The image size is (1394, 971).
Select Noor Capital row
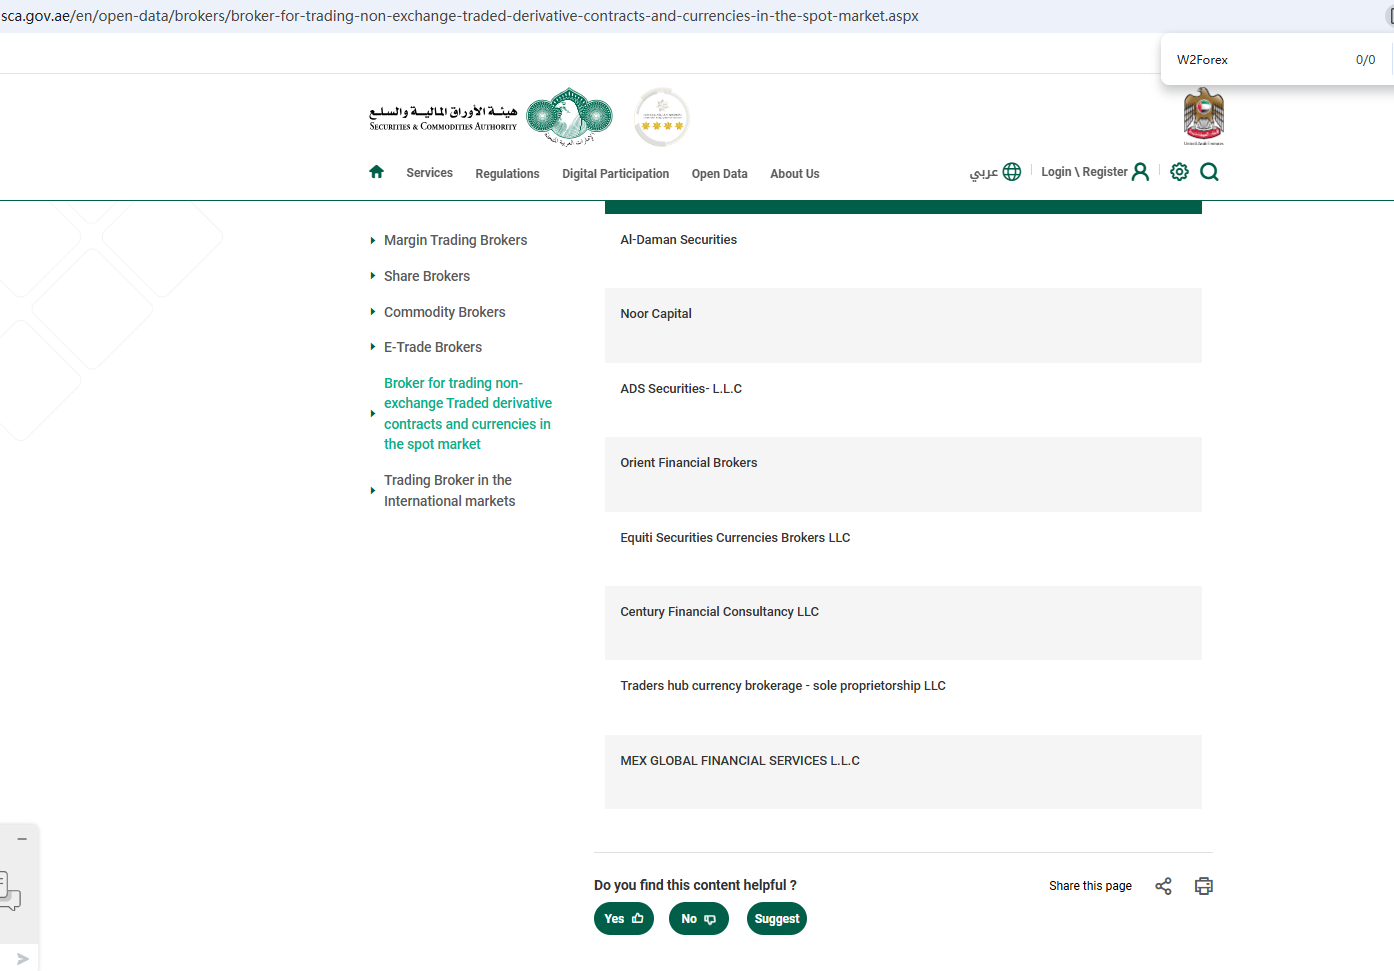[x=903, y=325]
